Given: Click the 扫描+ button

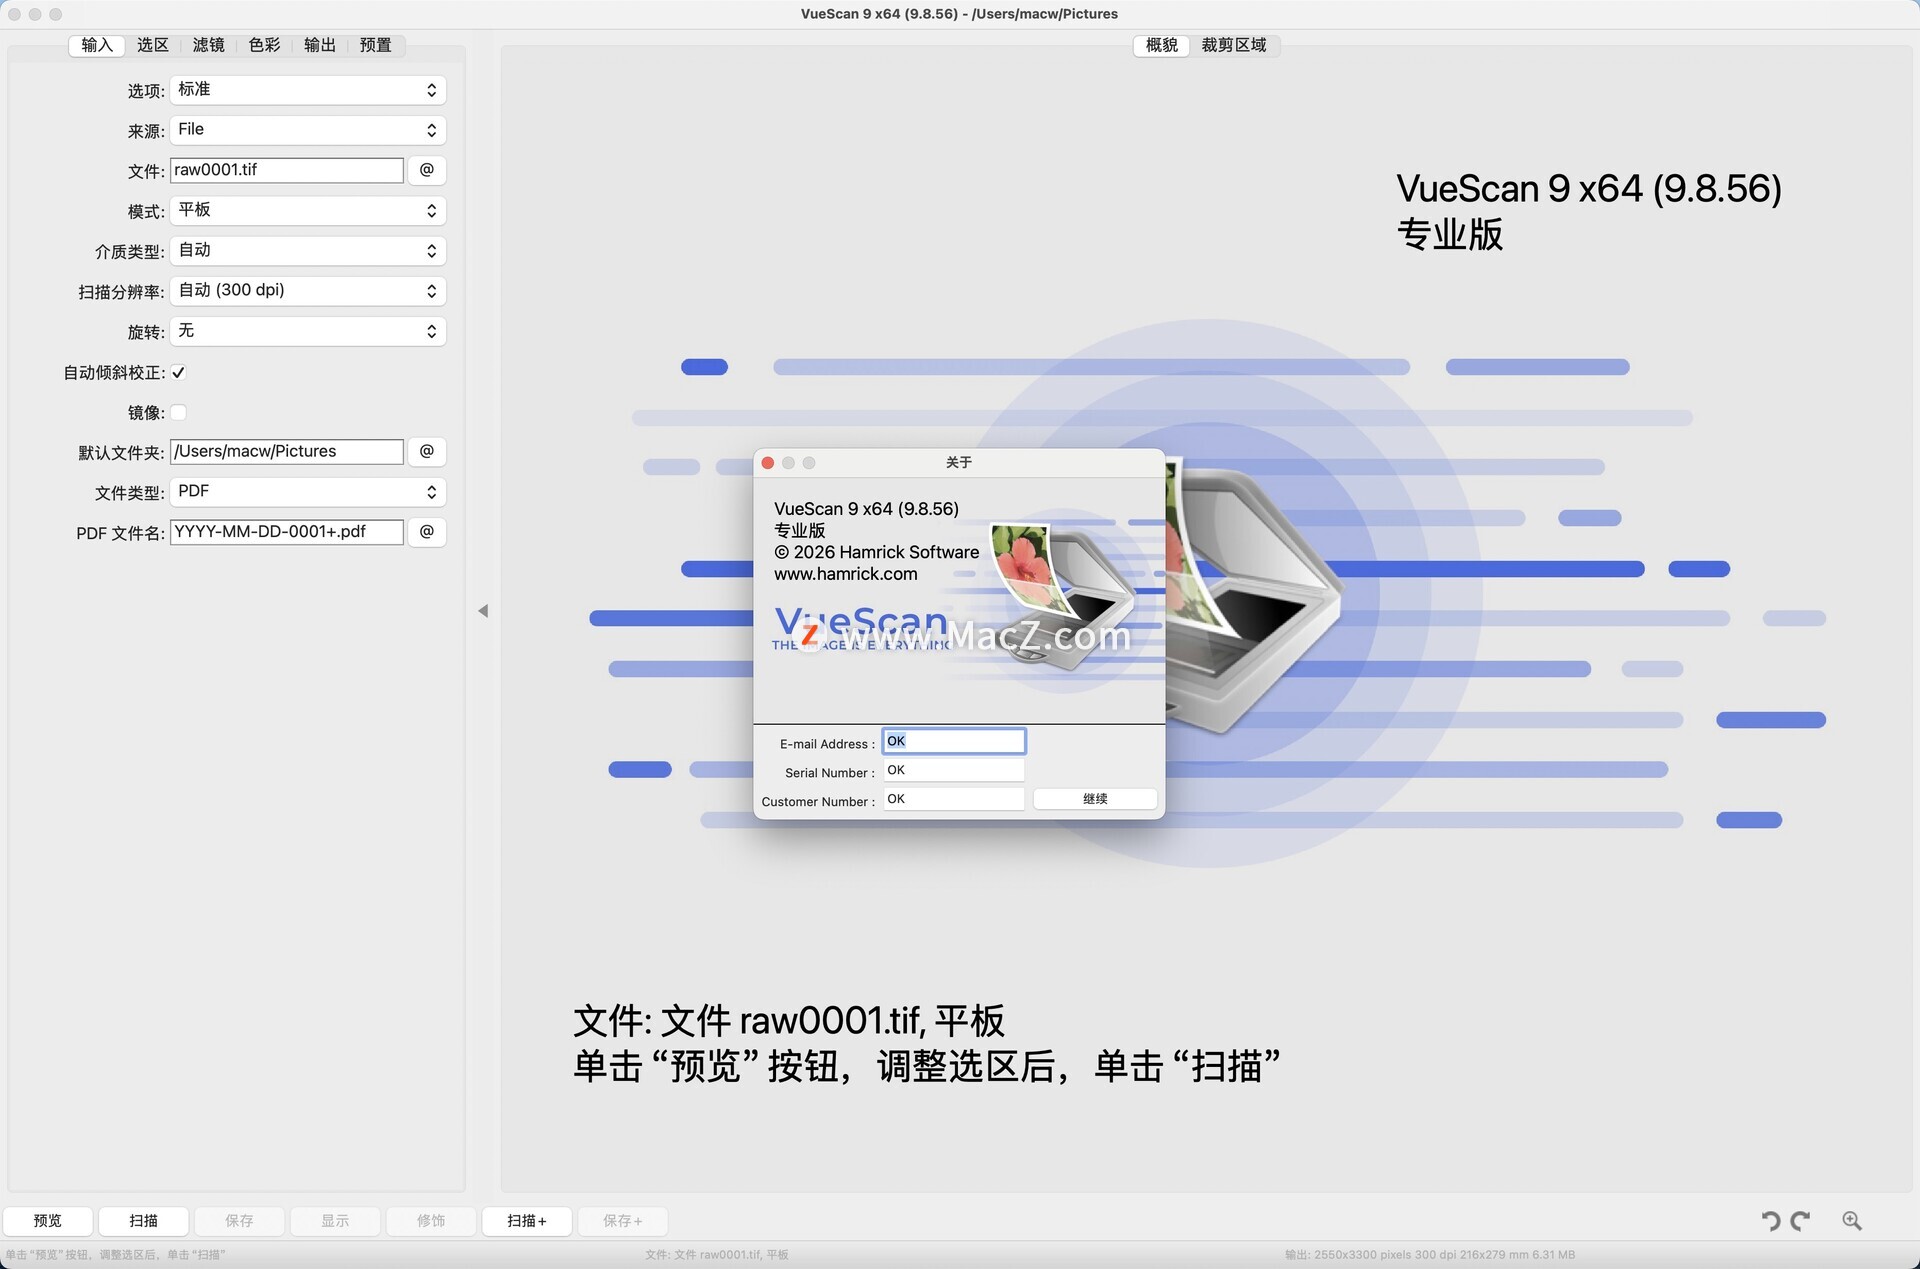Looking at the screenshot, I should pos(527,1221).
